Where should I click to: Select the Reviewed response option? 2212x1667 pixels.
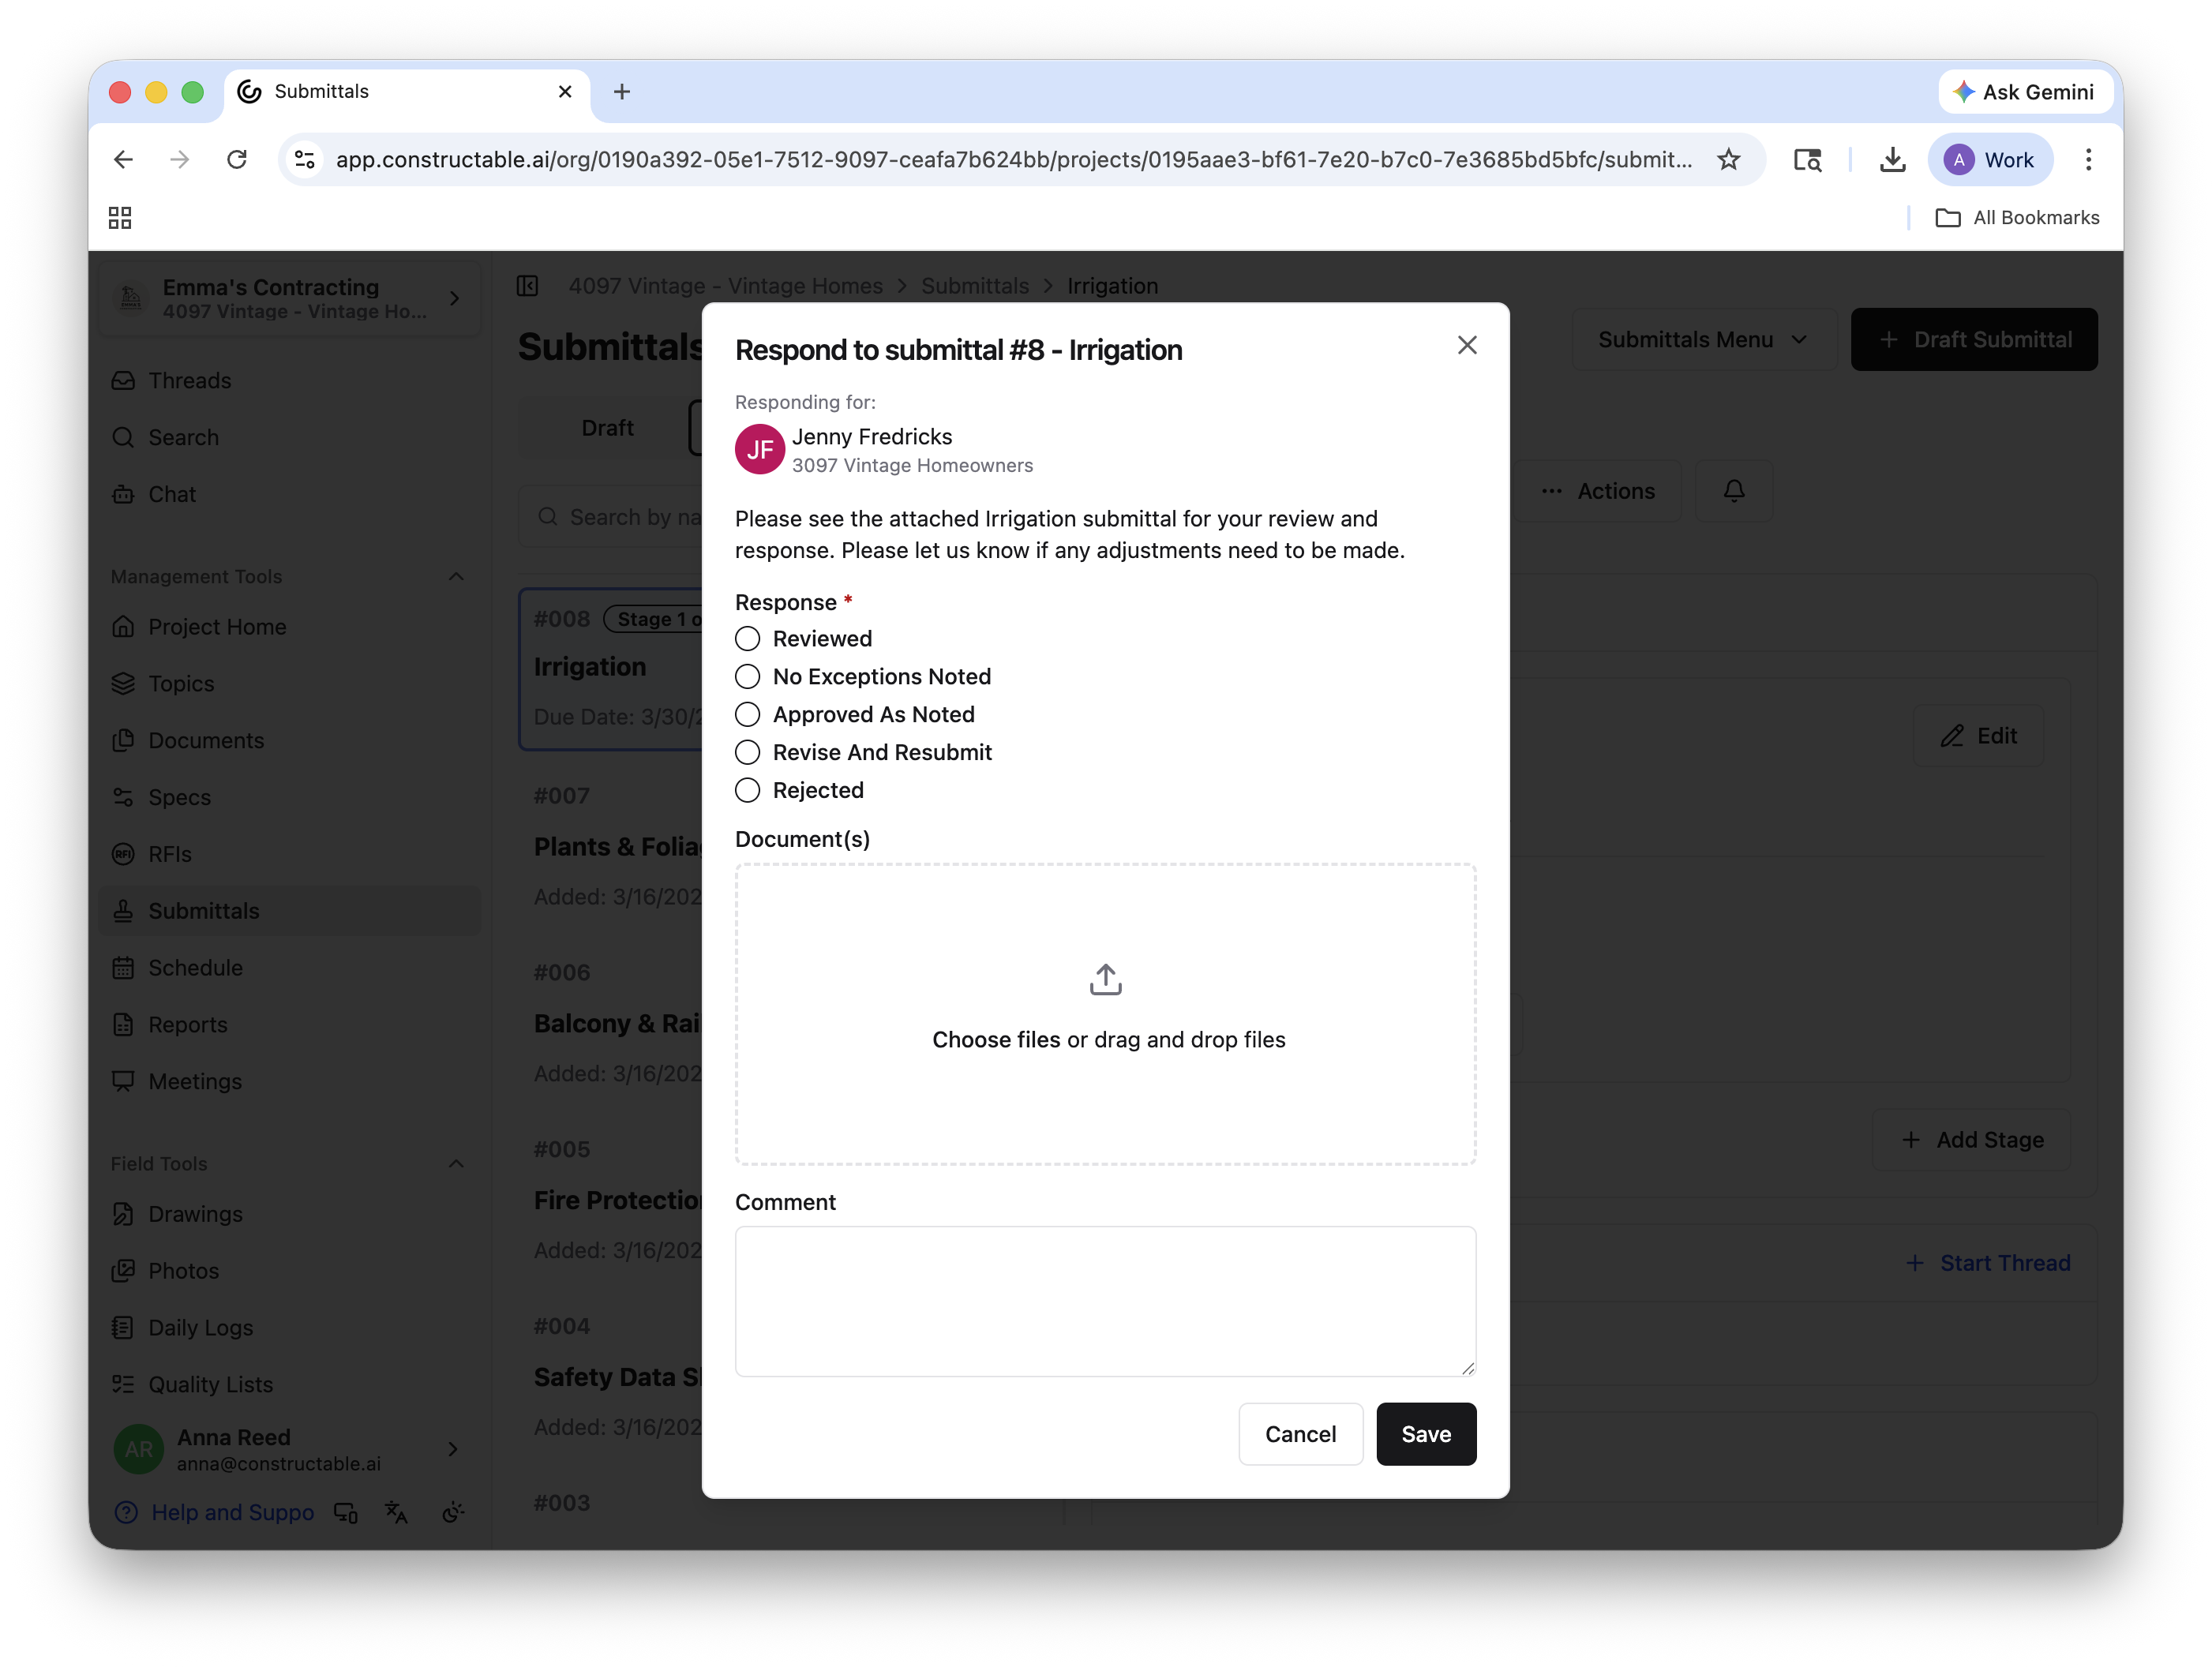coord(747,639)
